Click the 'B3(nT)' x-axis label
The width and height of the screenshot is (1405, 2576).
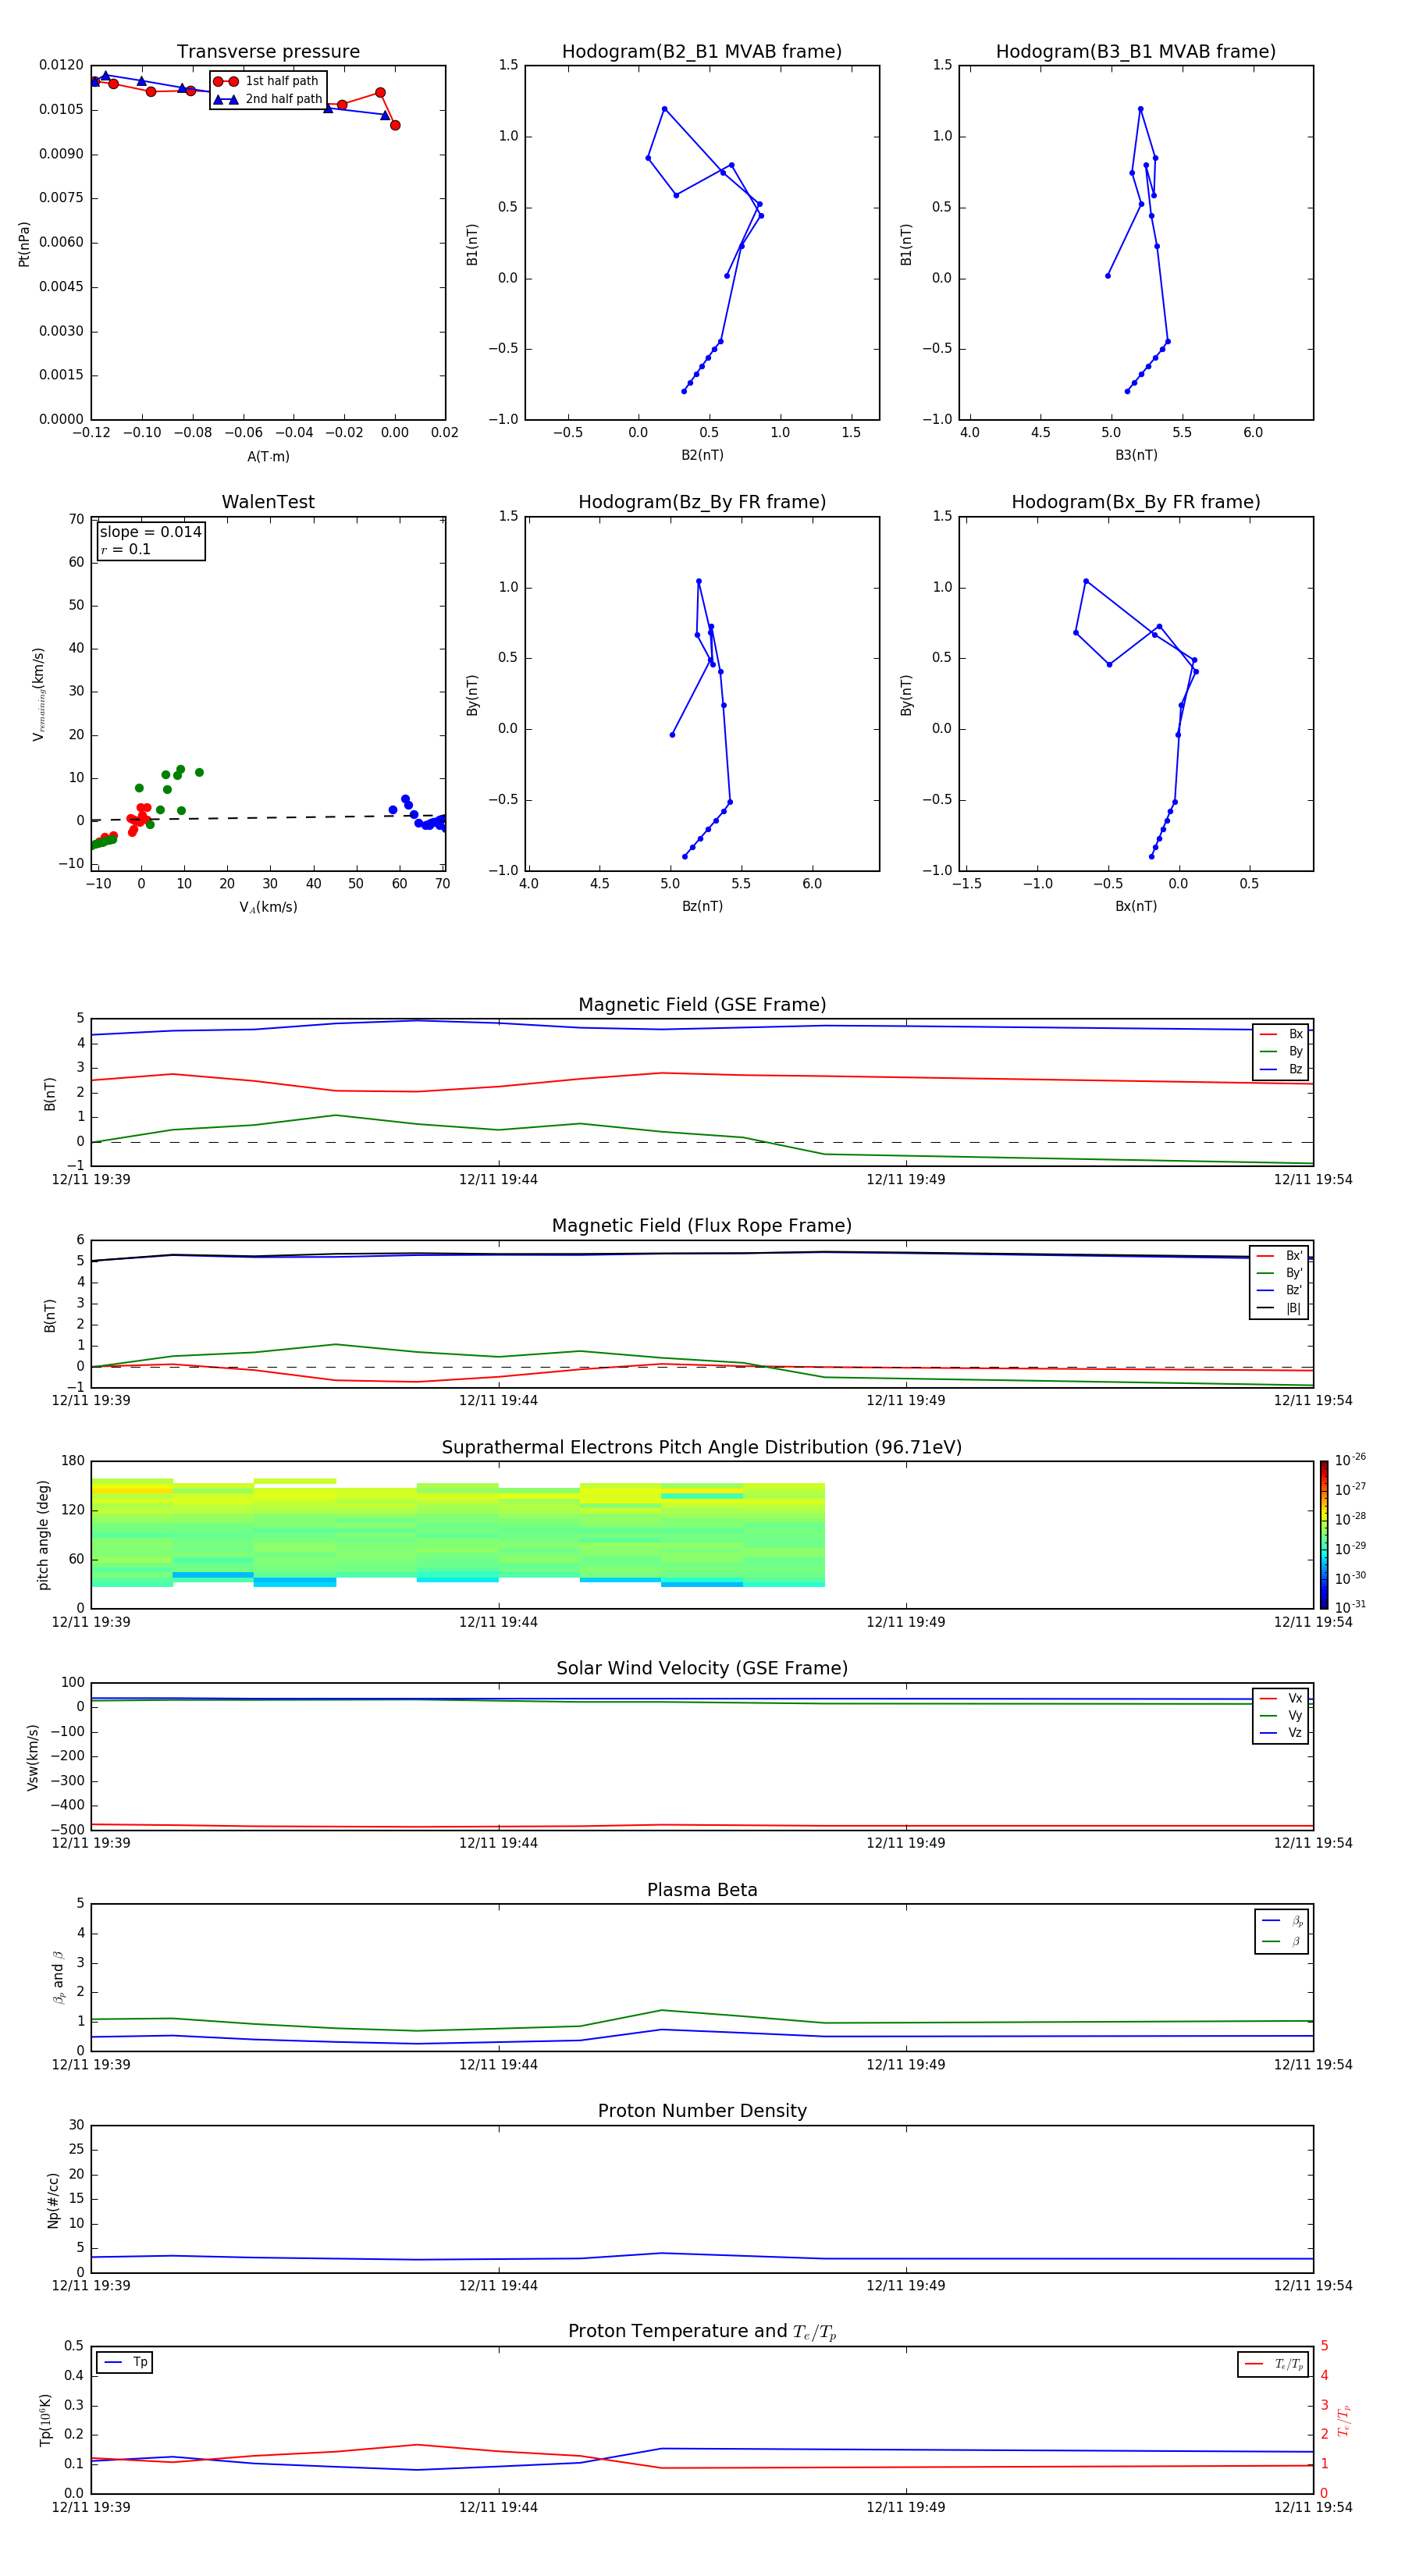(x=1136, y=455)
